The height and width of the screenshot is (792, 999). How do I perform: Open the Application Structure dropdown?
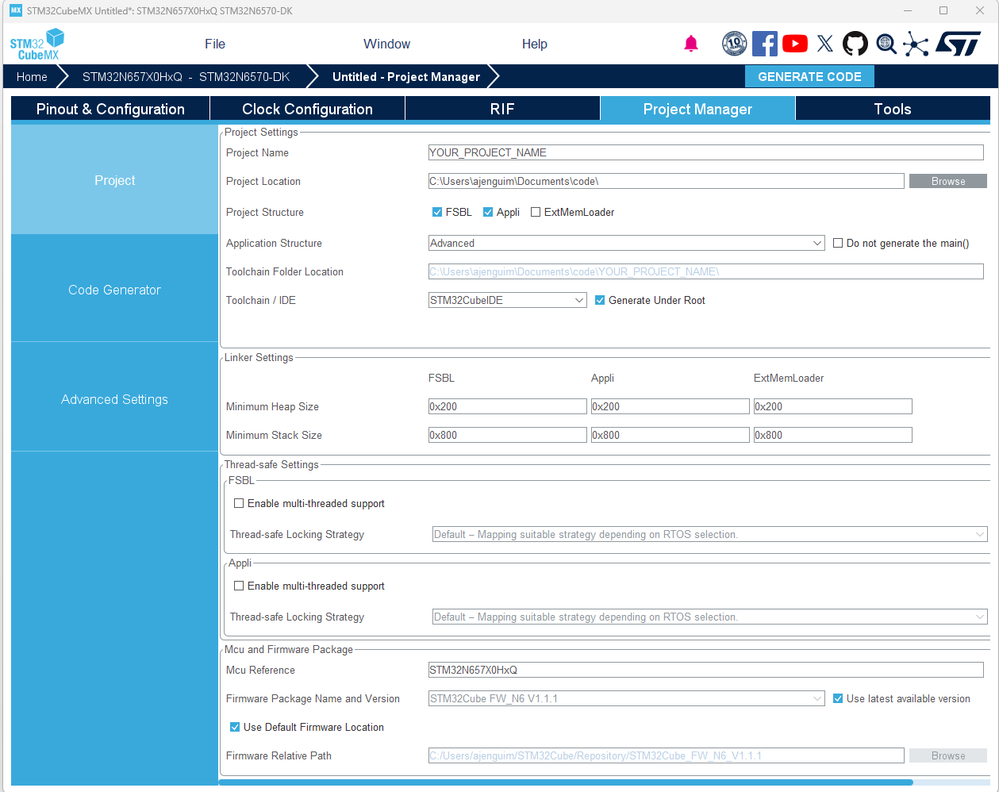pyautogui.click(x=626, y=243)
